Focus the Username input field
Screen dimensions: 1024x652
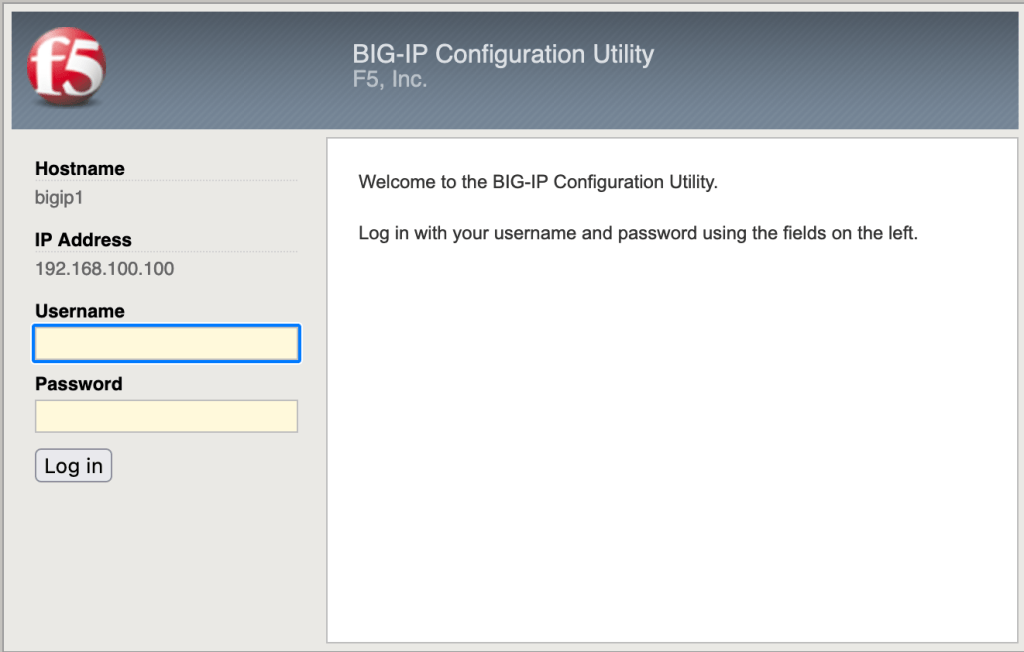tap(166, 344)
